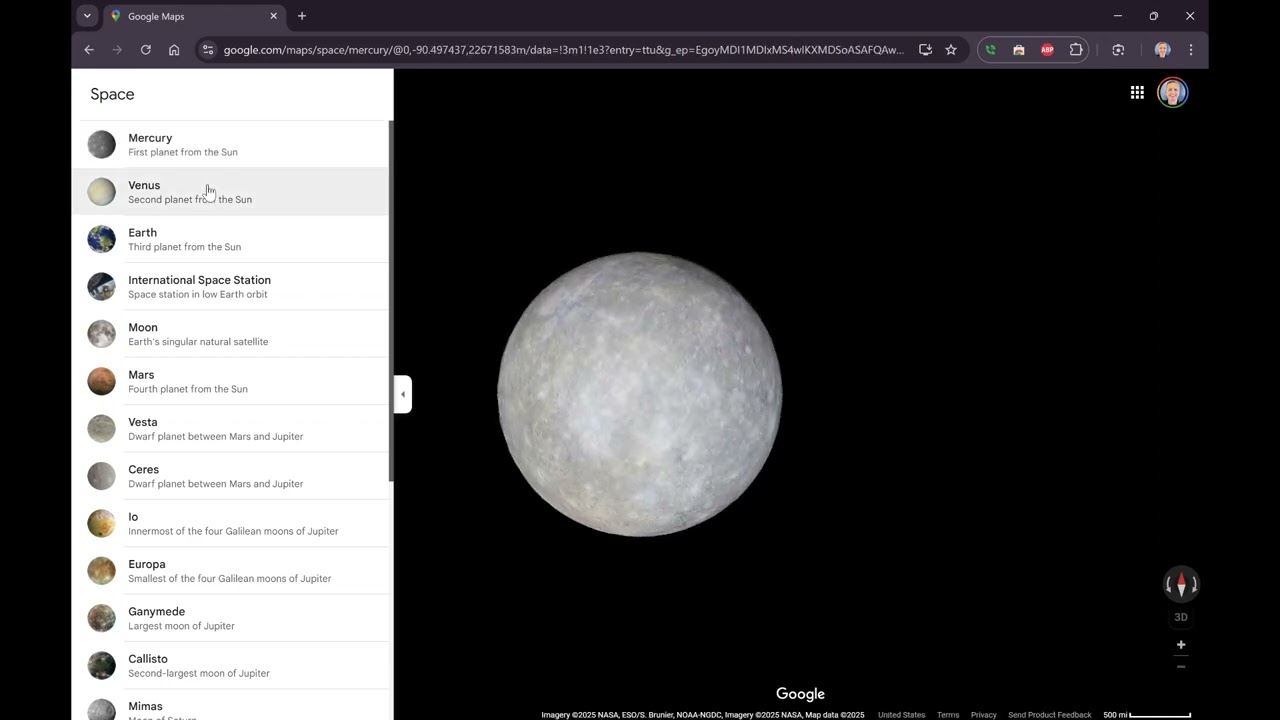Collapse the Space side panel
Screen dimensions: 1280x720
[x=403, y=394]
